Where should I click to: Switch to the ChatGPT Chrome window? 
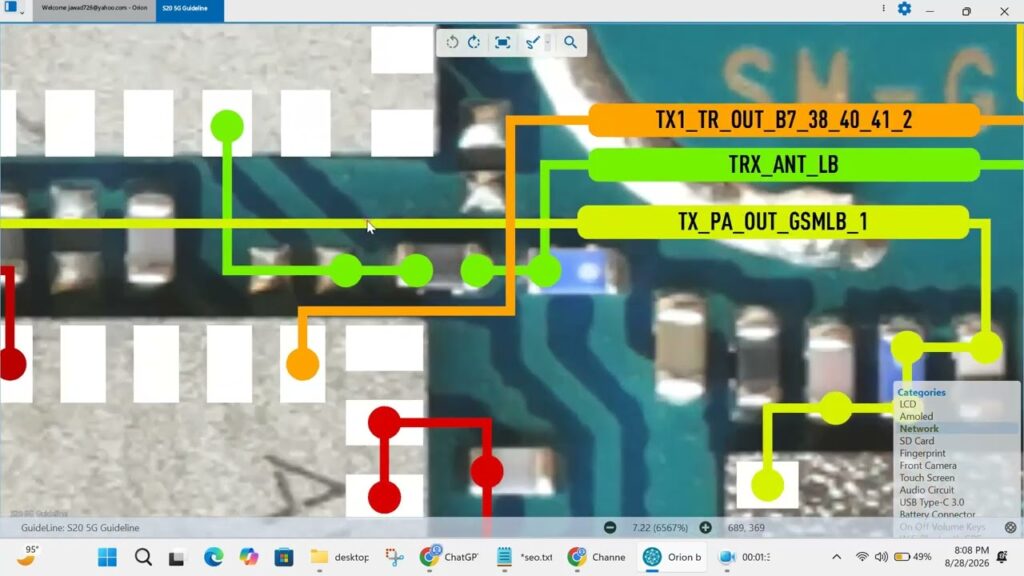[449, 557]
